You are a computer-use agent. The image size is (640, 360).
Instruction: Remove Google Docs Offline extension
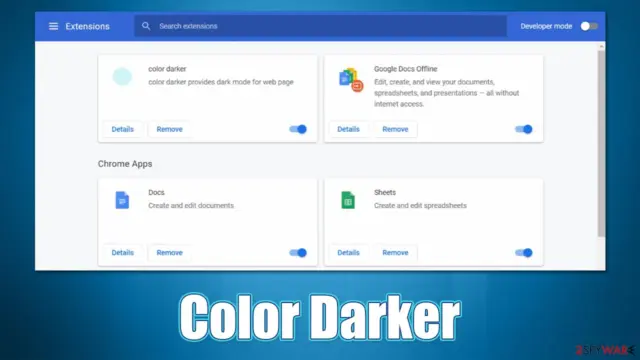point(395,129)
